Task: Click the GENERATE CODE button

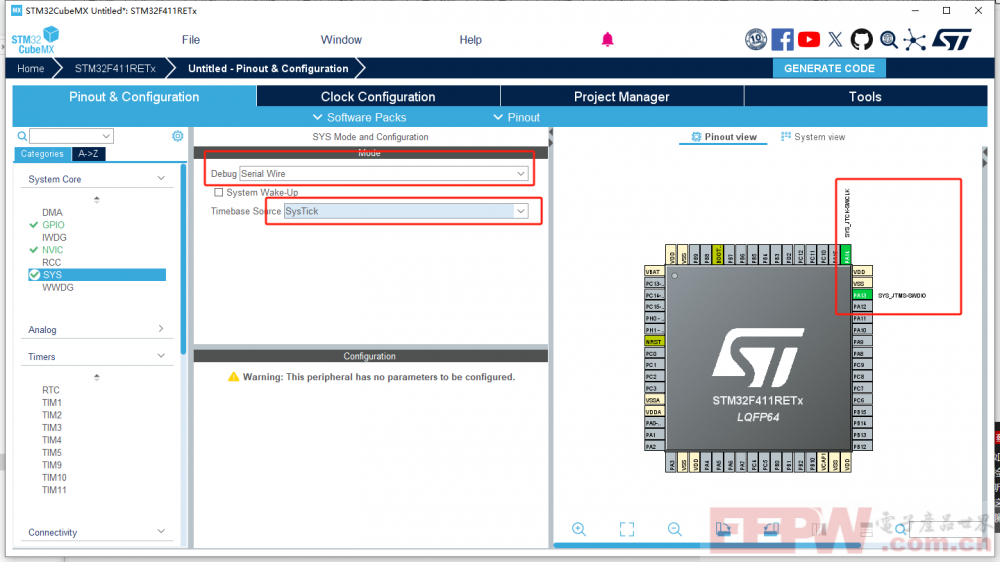Action: point(829,68)
